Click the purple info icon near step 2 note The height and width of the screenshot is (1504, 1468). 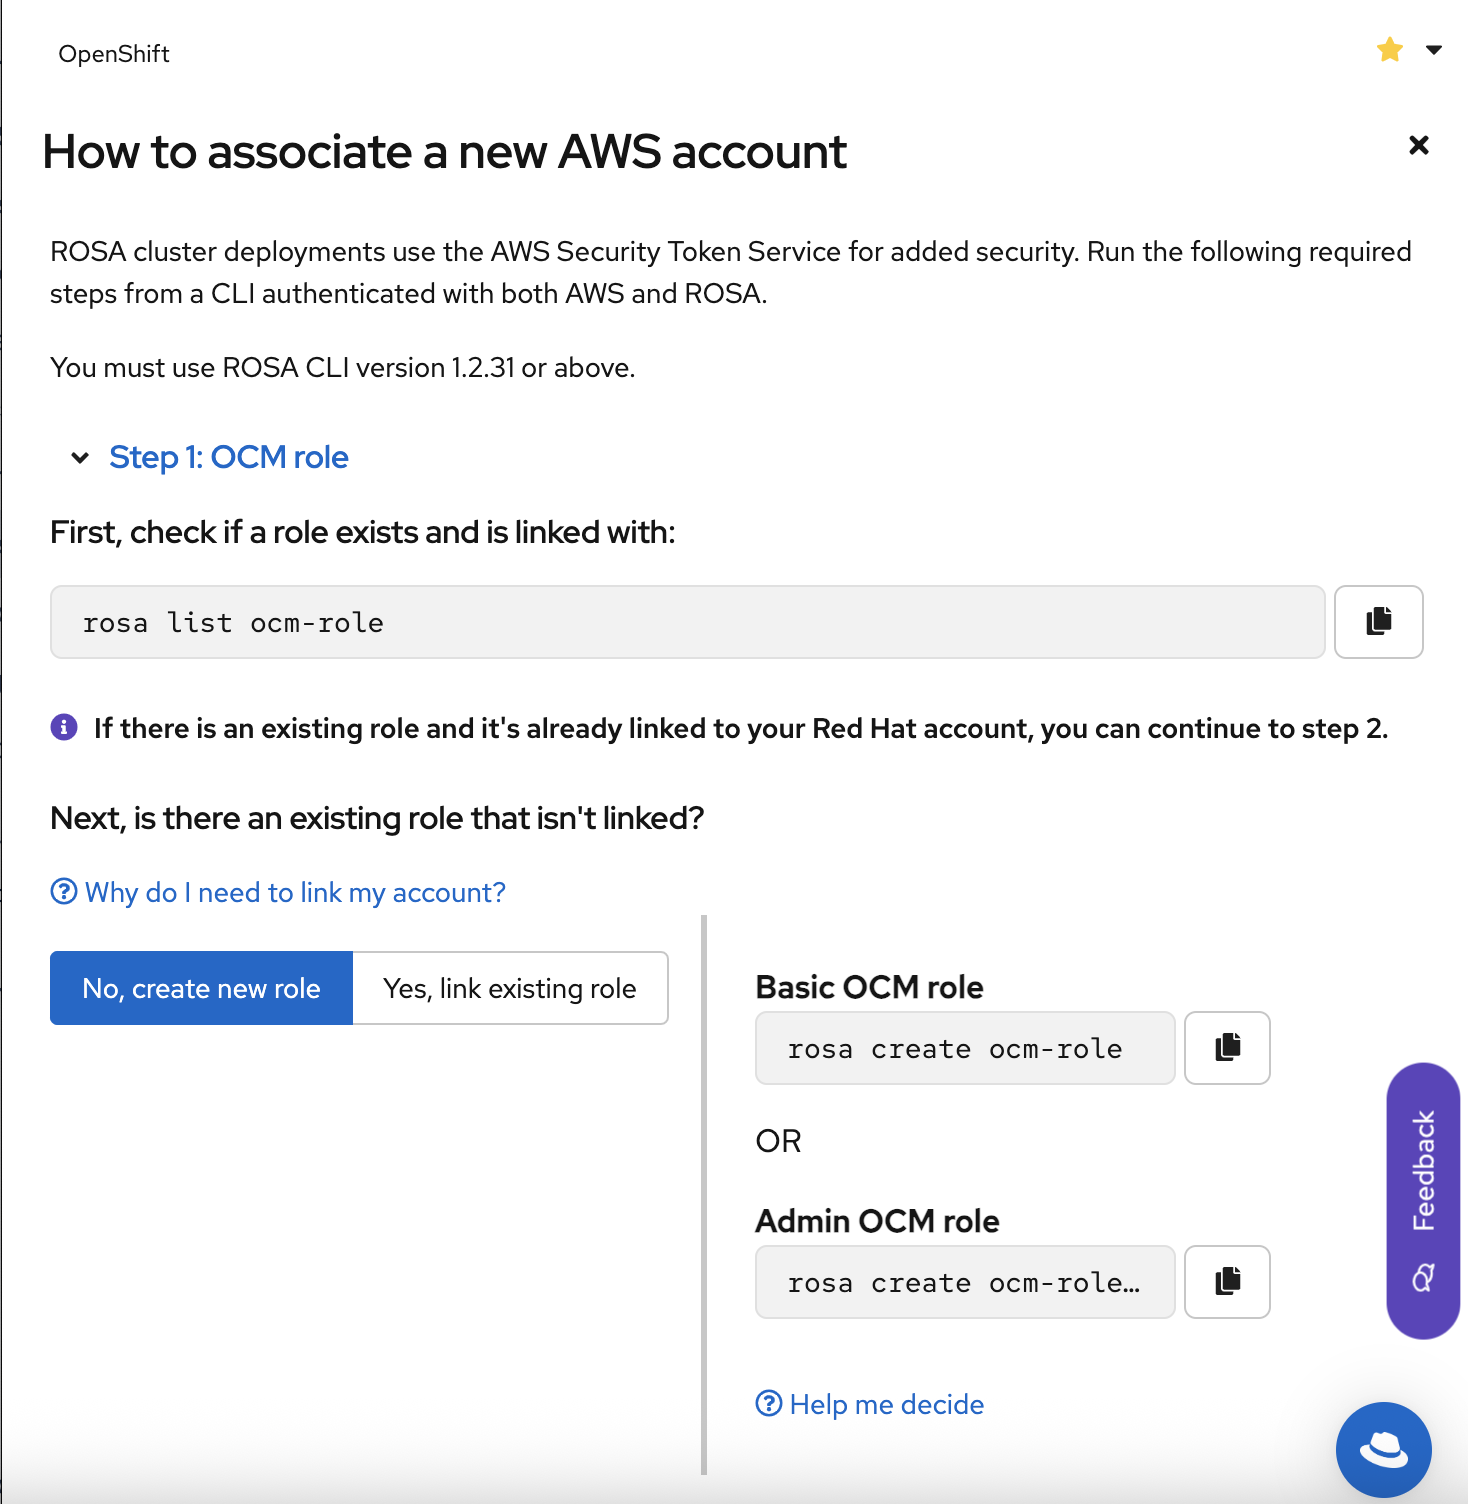pos(64,727)
